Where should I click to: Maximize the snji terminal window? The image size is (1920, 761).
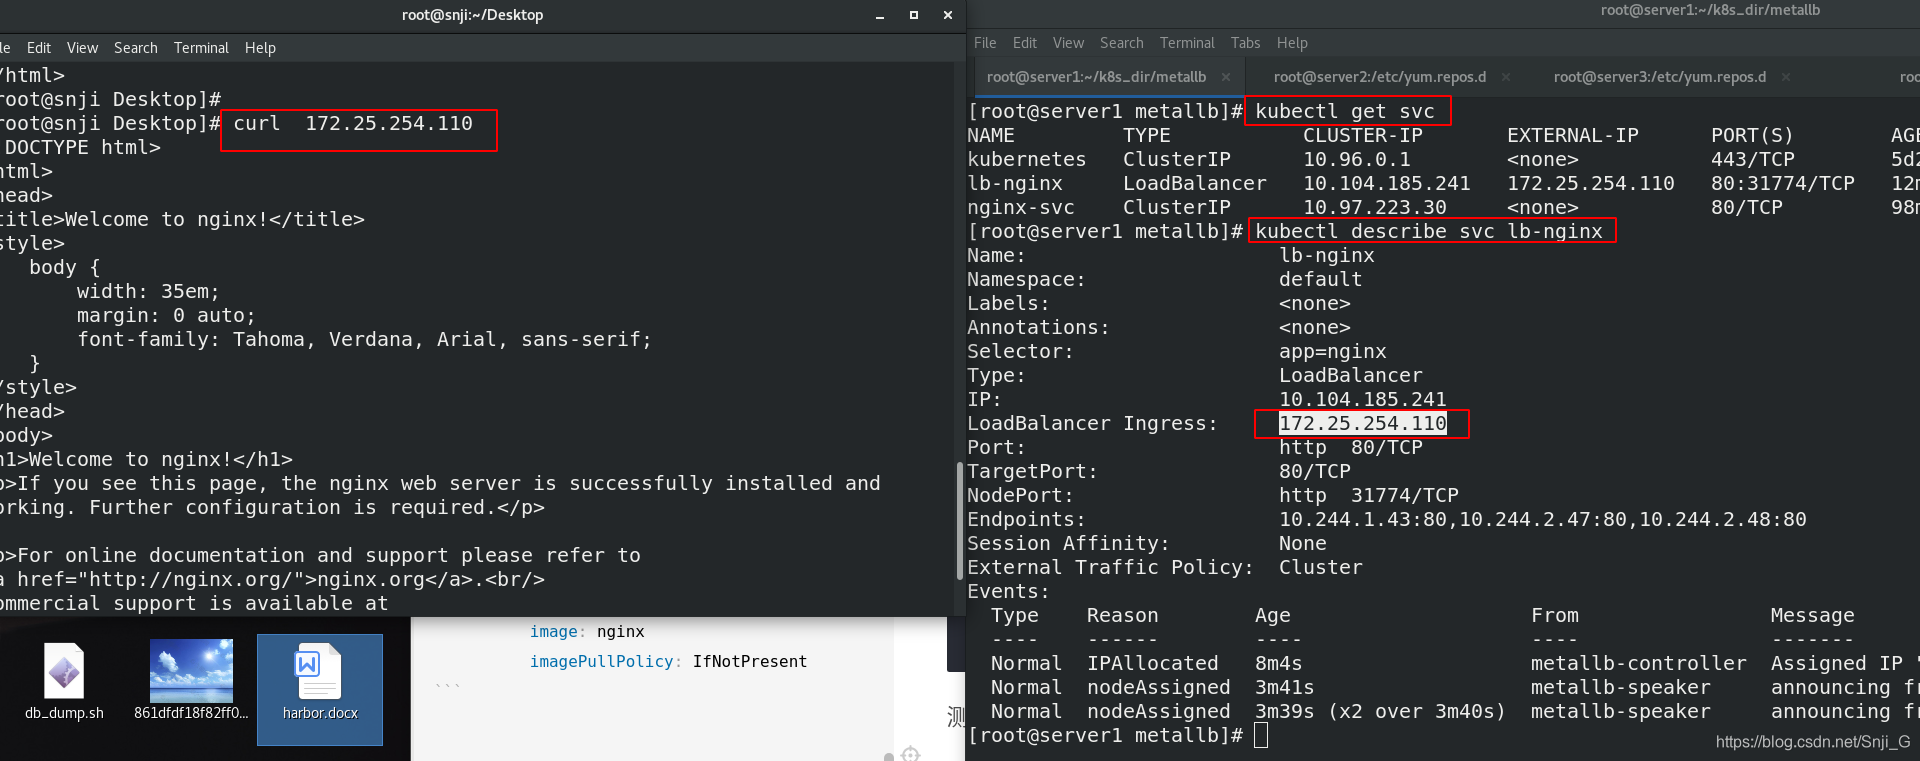click(913, 16)
